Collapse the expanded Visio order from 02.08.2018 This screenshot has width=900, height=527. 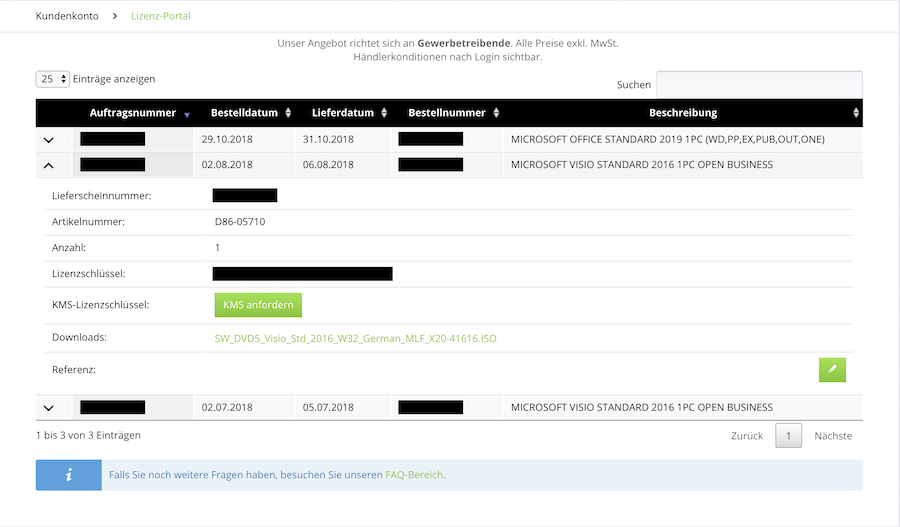click(48, 165)
